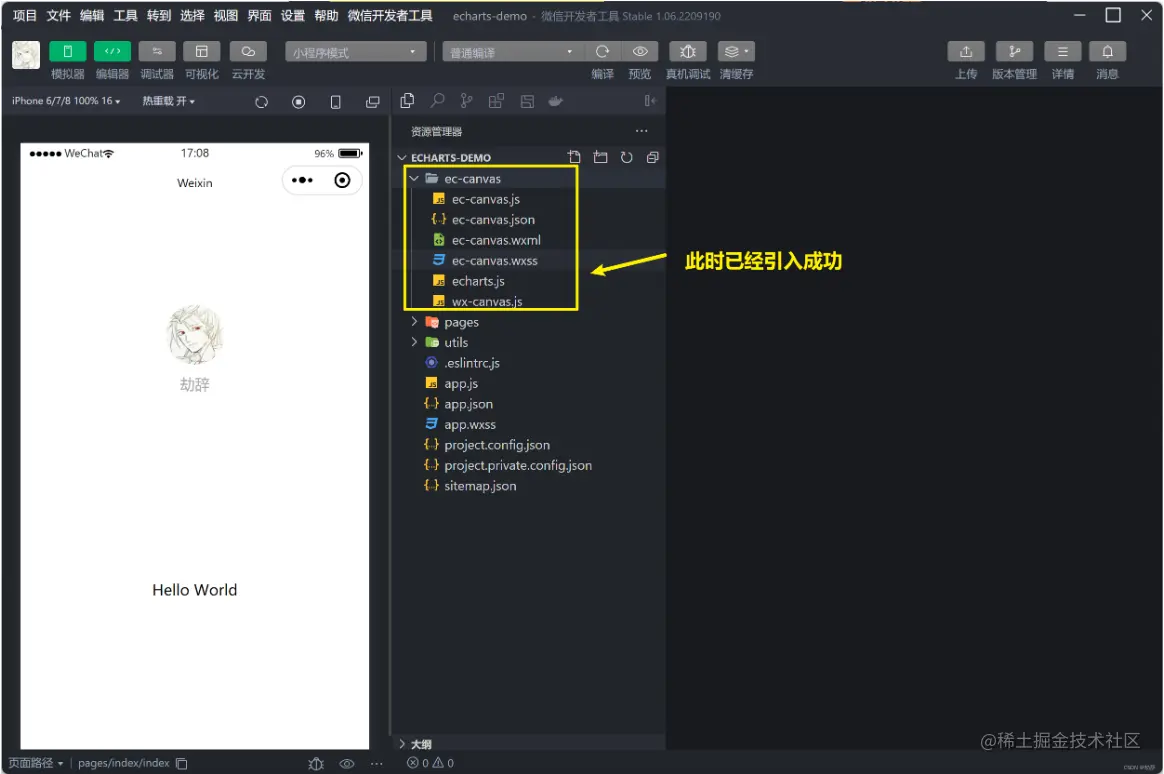This screenshot has width=1164, height=774.
Task: Toggle the Visualization (可视化) panel button
Action: tap(201, 51)
